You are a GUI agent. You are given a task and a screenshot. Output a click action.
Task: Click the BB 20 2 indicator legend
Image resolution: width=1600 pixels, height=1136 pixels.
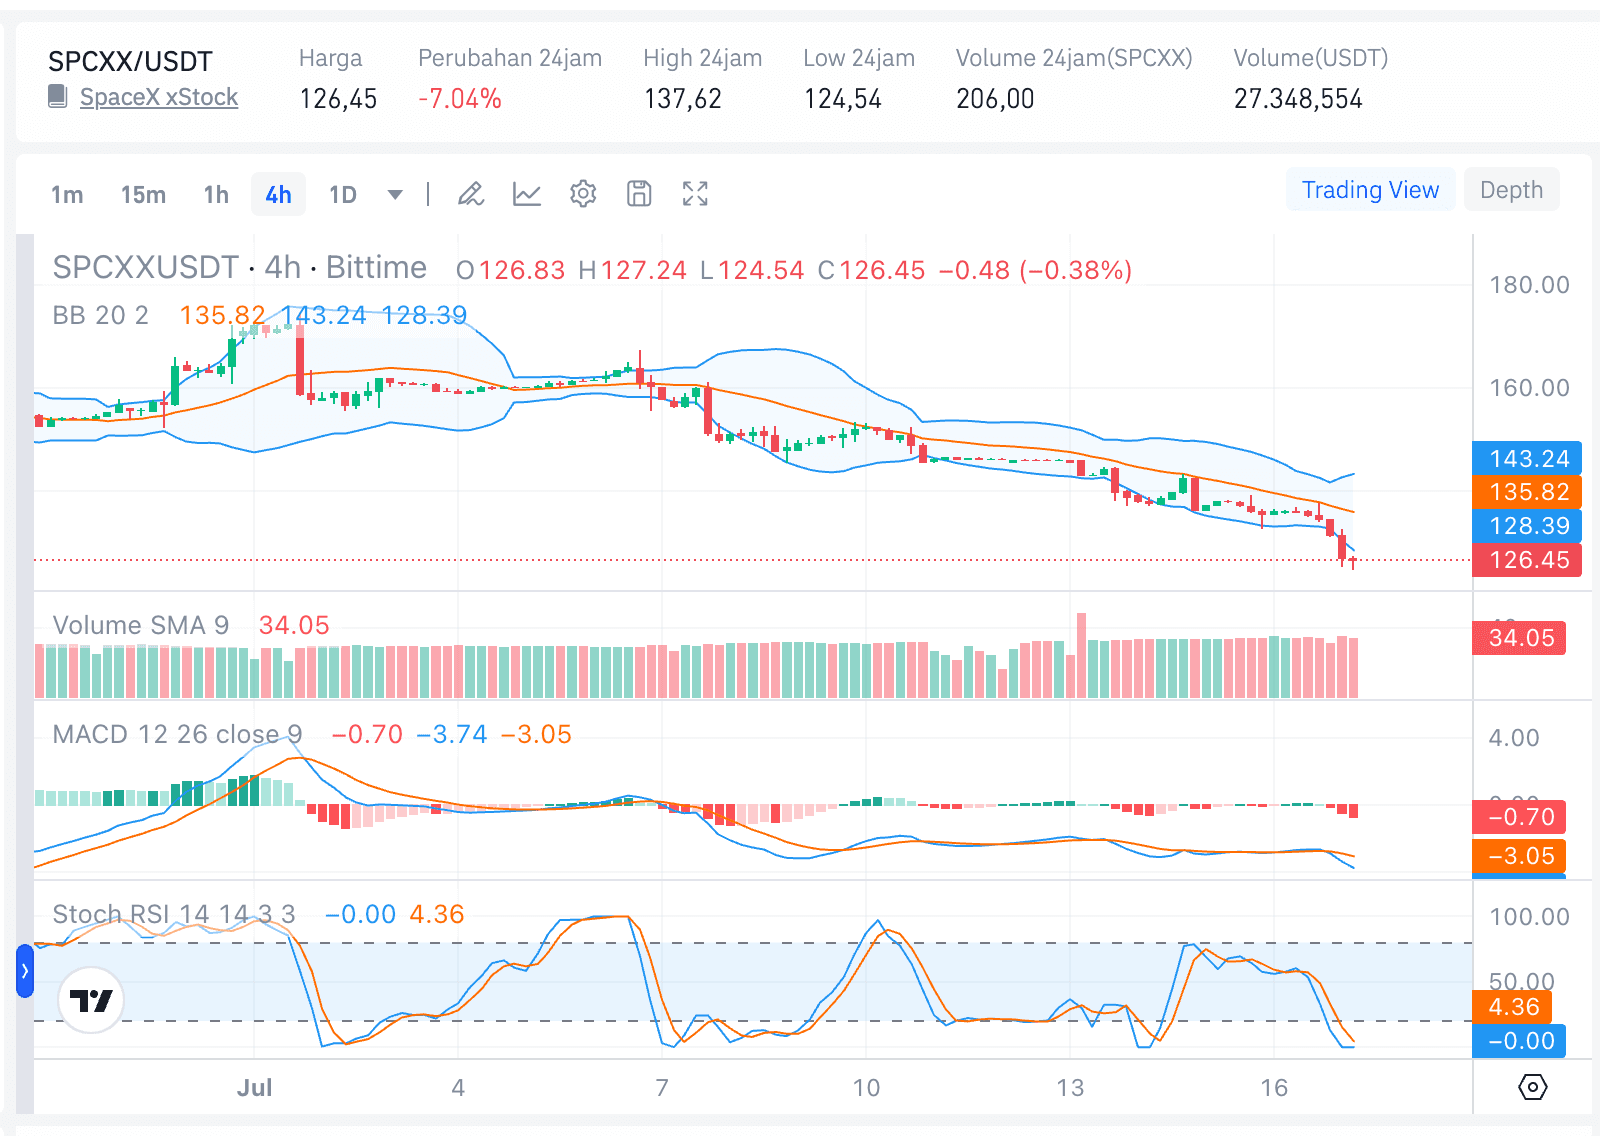tap(100, 315)
